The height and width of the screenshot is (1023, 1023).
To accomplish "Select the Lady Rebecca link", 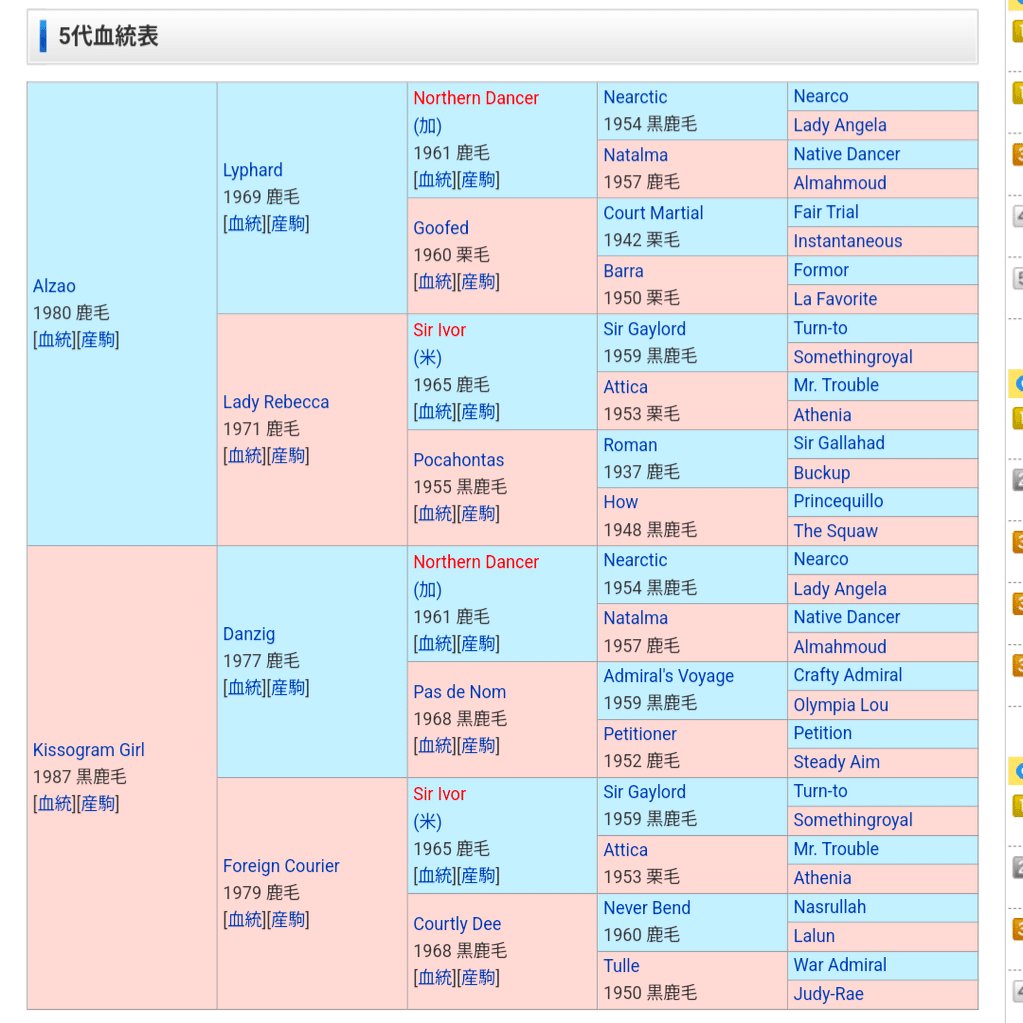I will [276, 402].
